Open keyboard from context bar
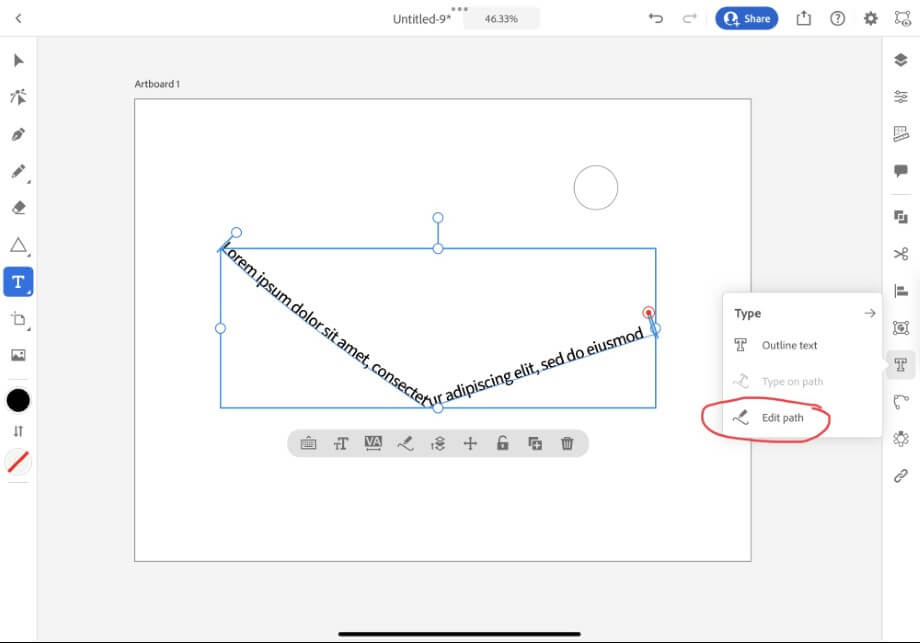Image resolution: width=920 pixels, height=643 pixels. coord(309,444)
